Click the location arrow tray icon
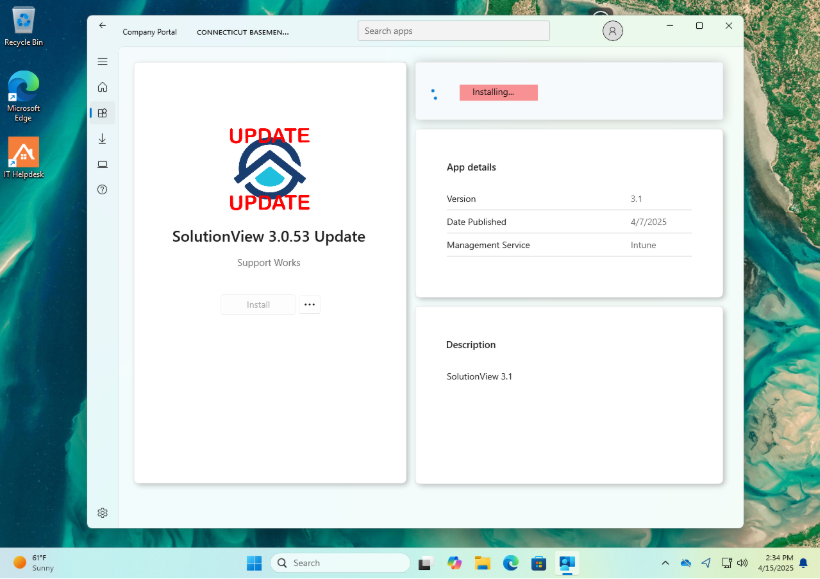Viewport: 820px width, 579px height. point(706,563)
